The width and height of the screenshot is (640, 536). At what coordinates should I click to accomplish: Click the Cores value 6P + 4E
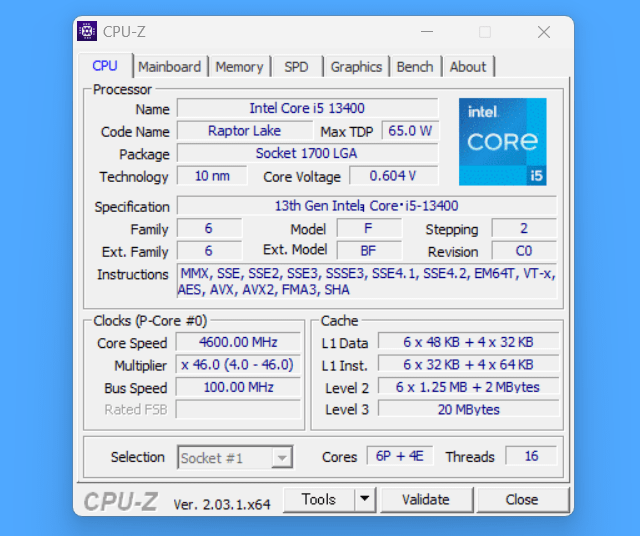pos(400,456)
